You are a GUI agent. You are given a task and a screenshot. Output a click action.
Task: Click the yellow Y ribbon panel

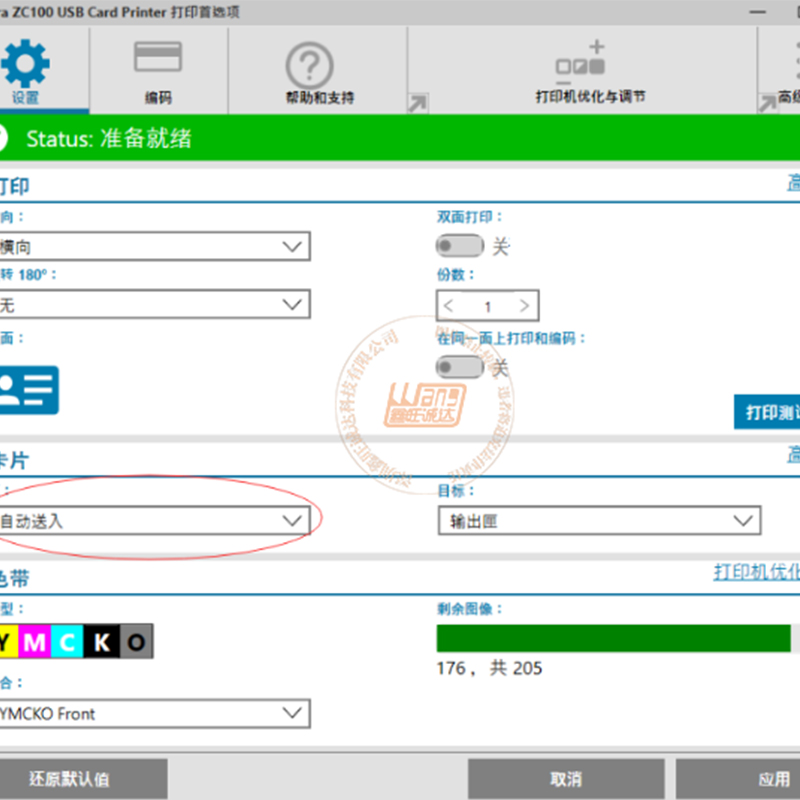click(9, 642)
